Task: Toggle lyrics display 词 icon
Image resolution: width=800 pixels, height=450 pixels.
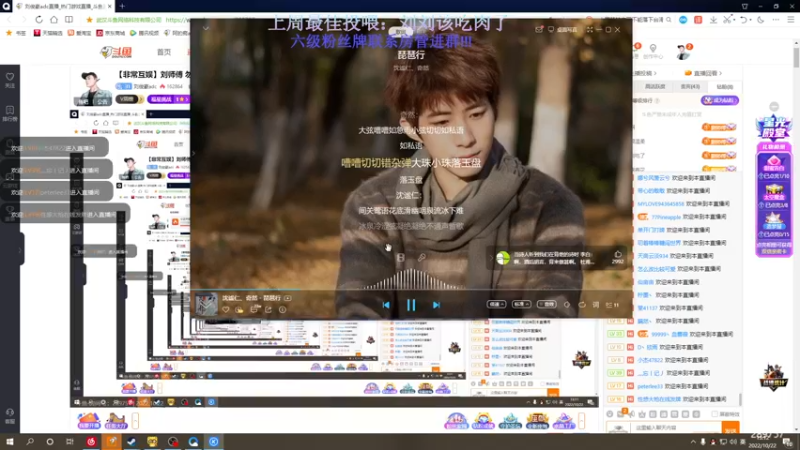Action: (x=596, y=305)
